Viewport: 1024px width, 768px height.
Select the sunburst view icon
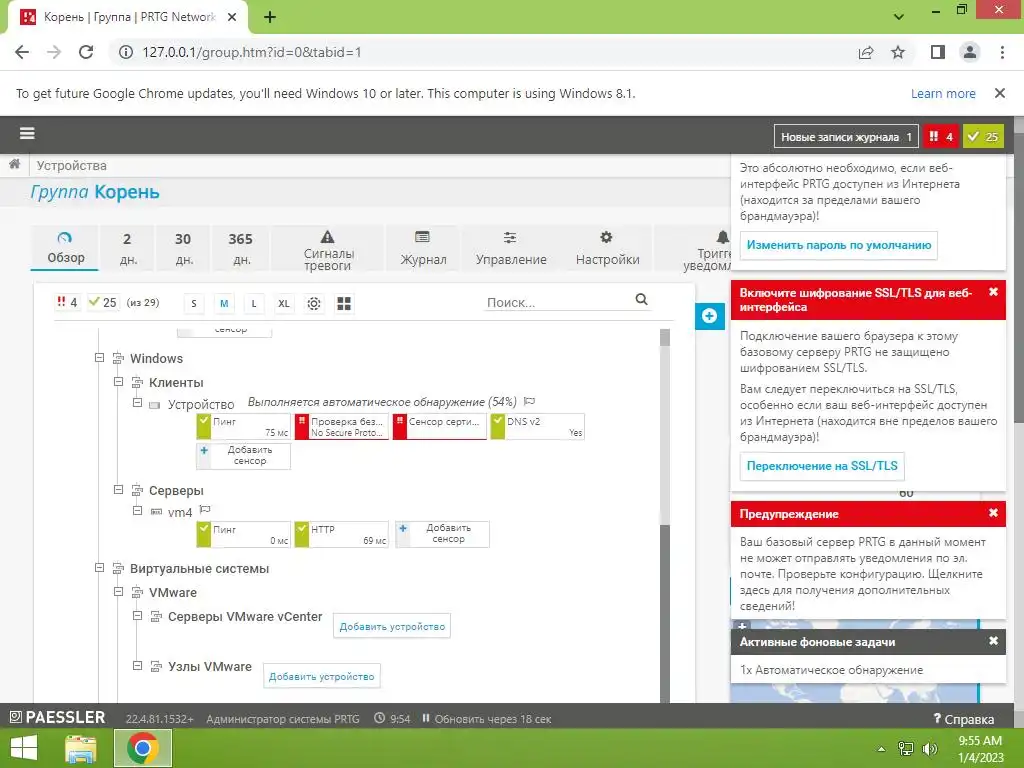(x=314, y=304)
